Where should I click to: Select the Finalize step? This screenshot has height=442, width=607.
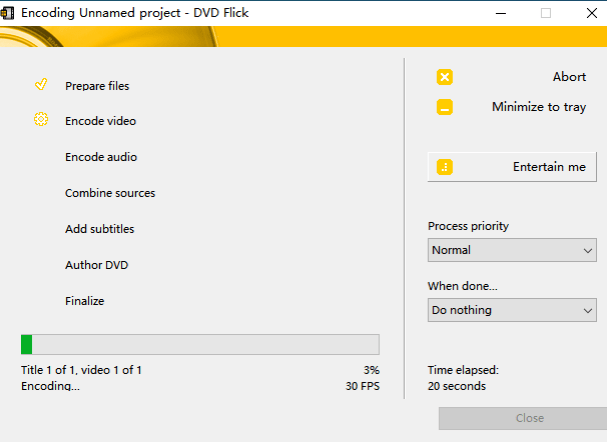click(x=84, y=301)
